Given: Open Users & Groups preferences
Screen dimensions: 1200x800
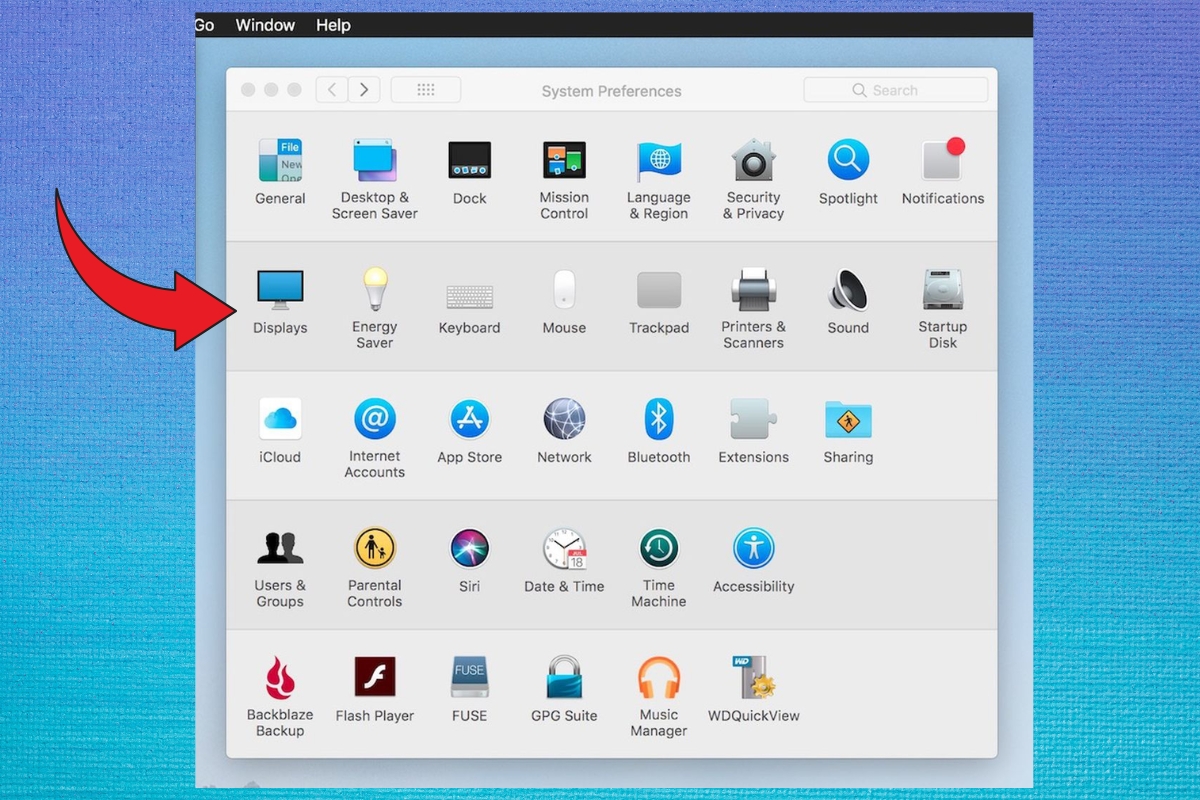Looking at the screenshot, I should [x=280, y=567].
